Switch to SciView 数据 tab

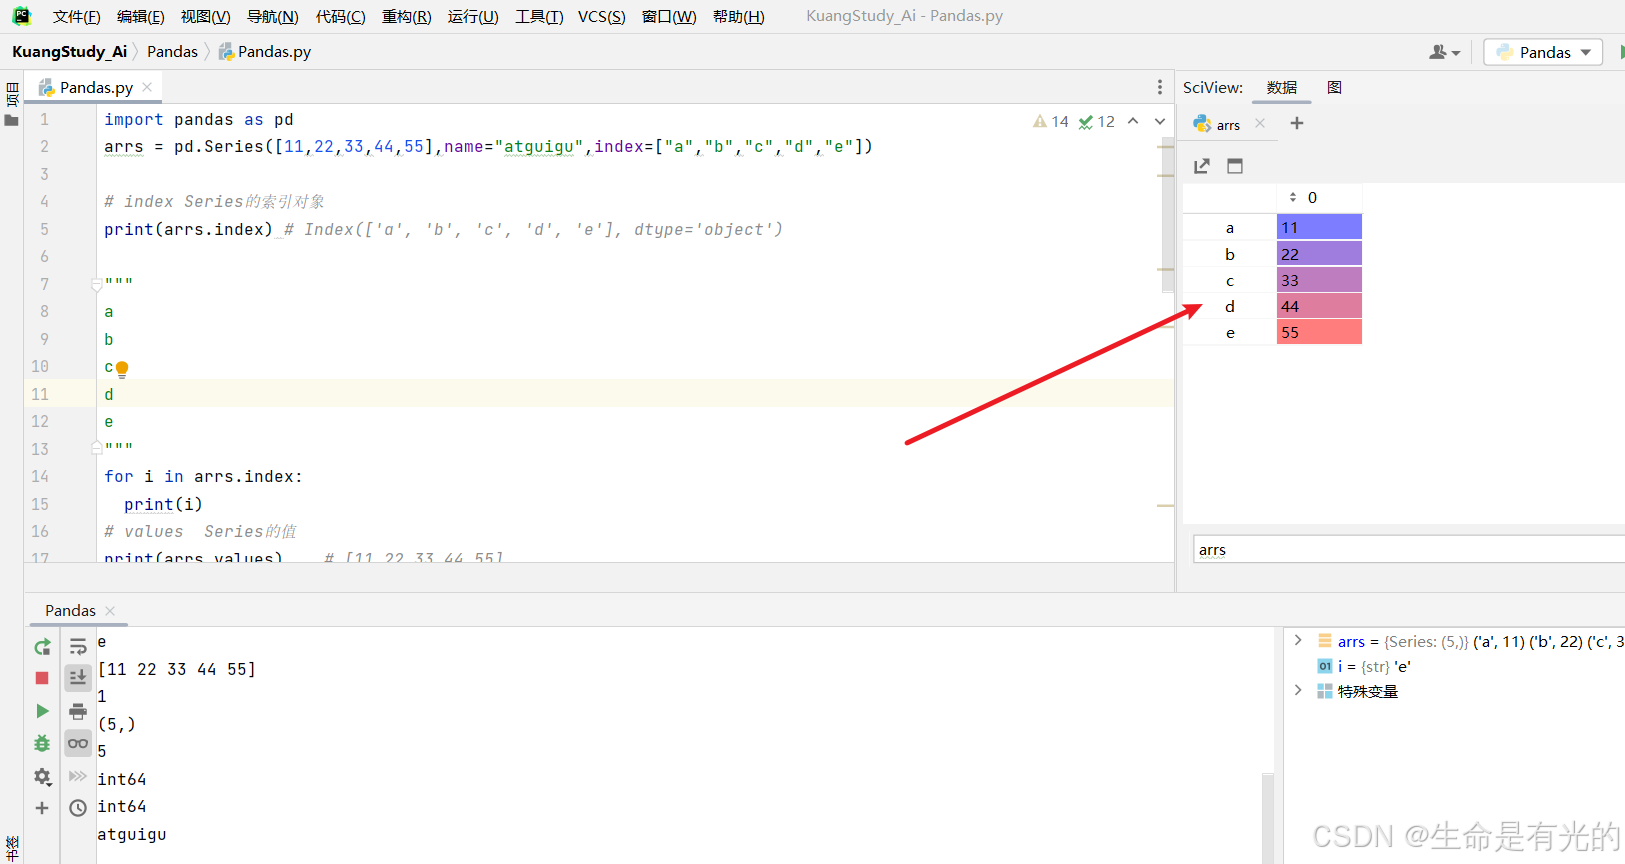pos(1282,88)
